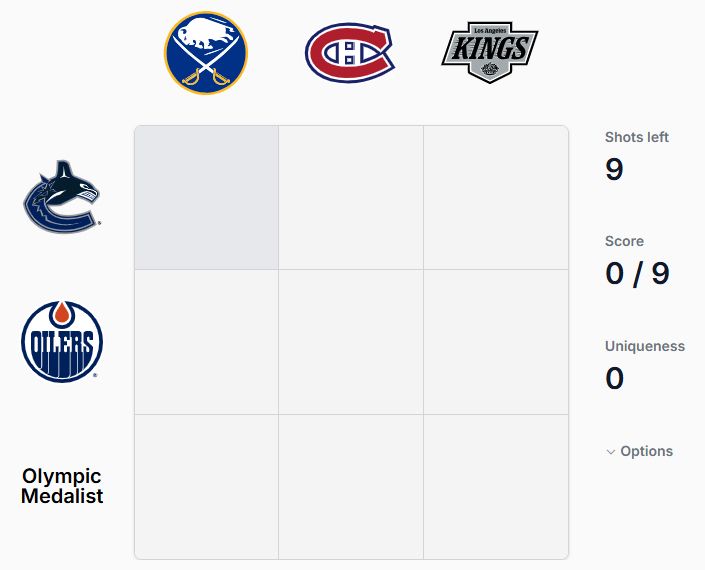Select the Olympic Medalist and Canadiens cell
The image size is (705, 570).
pos(351,487)
